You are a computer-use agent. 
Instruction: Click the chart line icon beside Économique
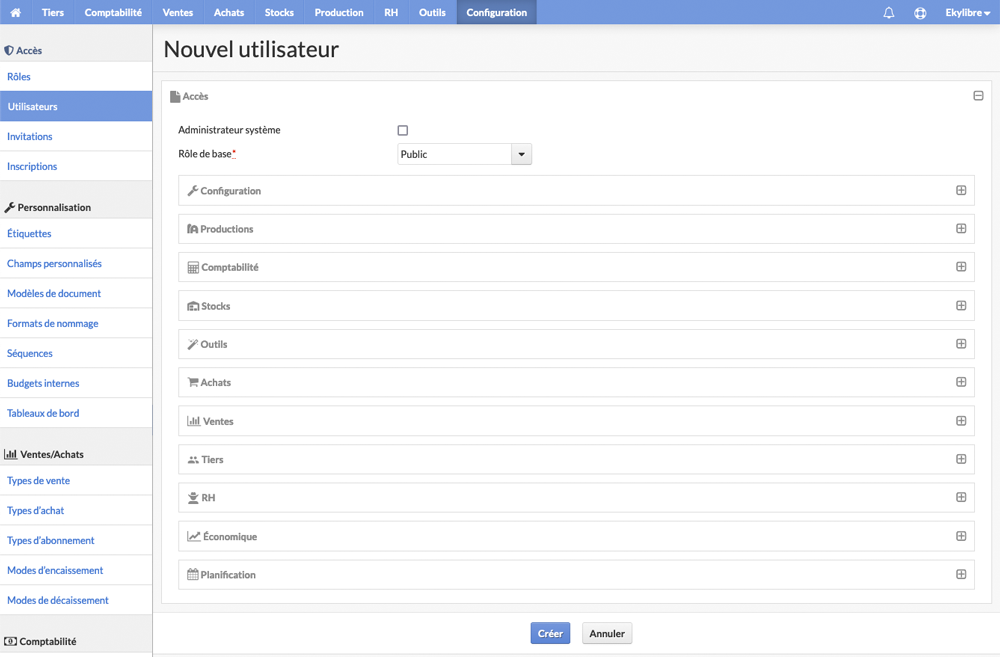click(194, 536)
